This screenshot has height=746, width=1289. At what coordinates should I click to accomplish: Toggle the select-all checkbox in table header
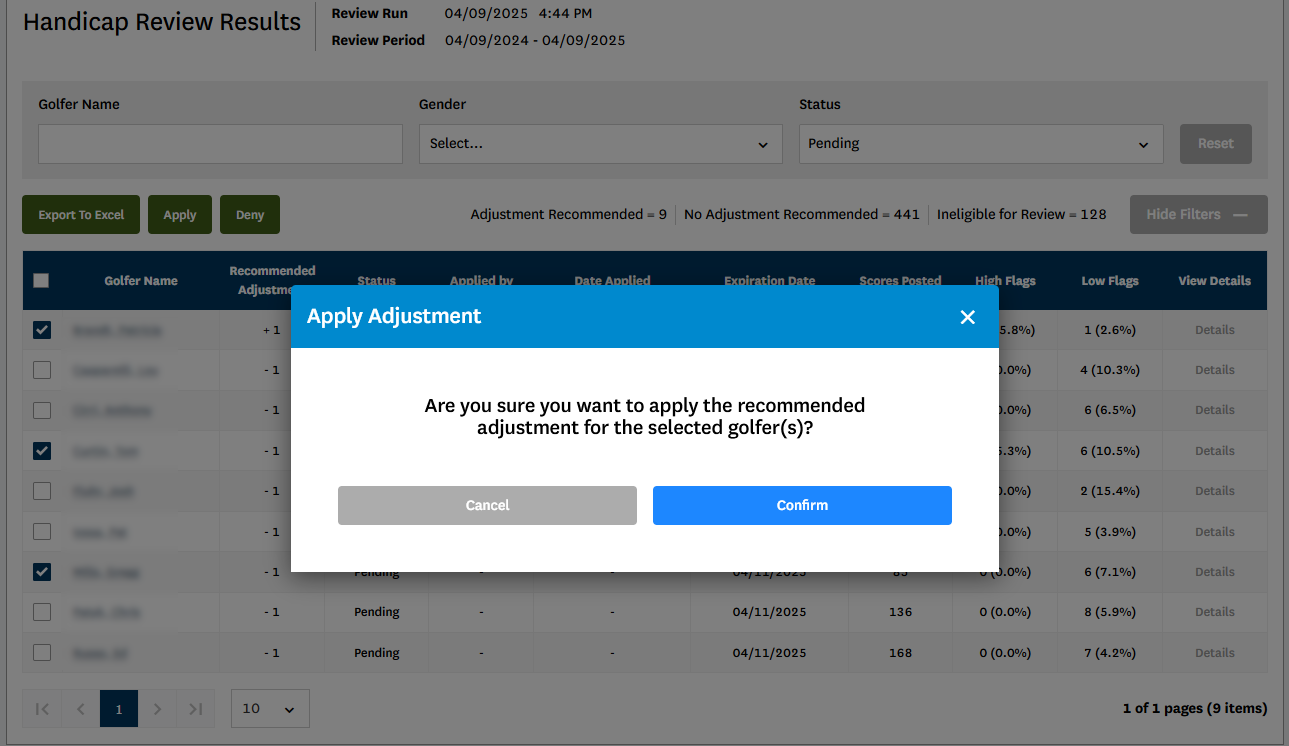coord(41,281)
